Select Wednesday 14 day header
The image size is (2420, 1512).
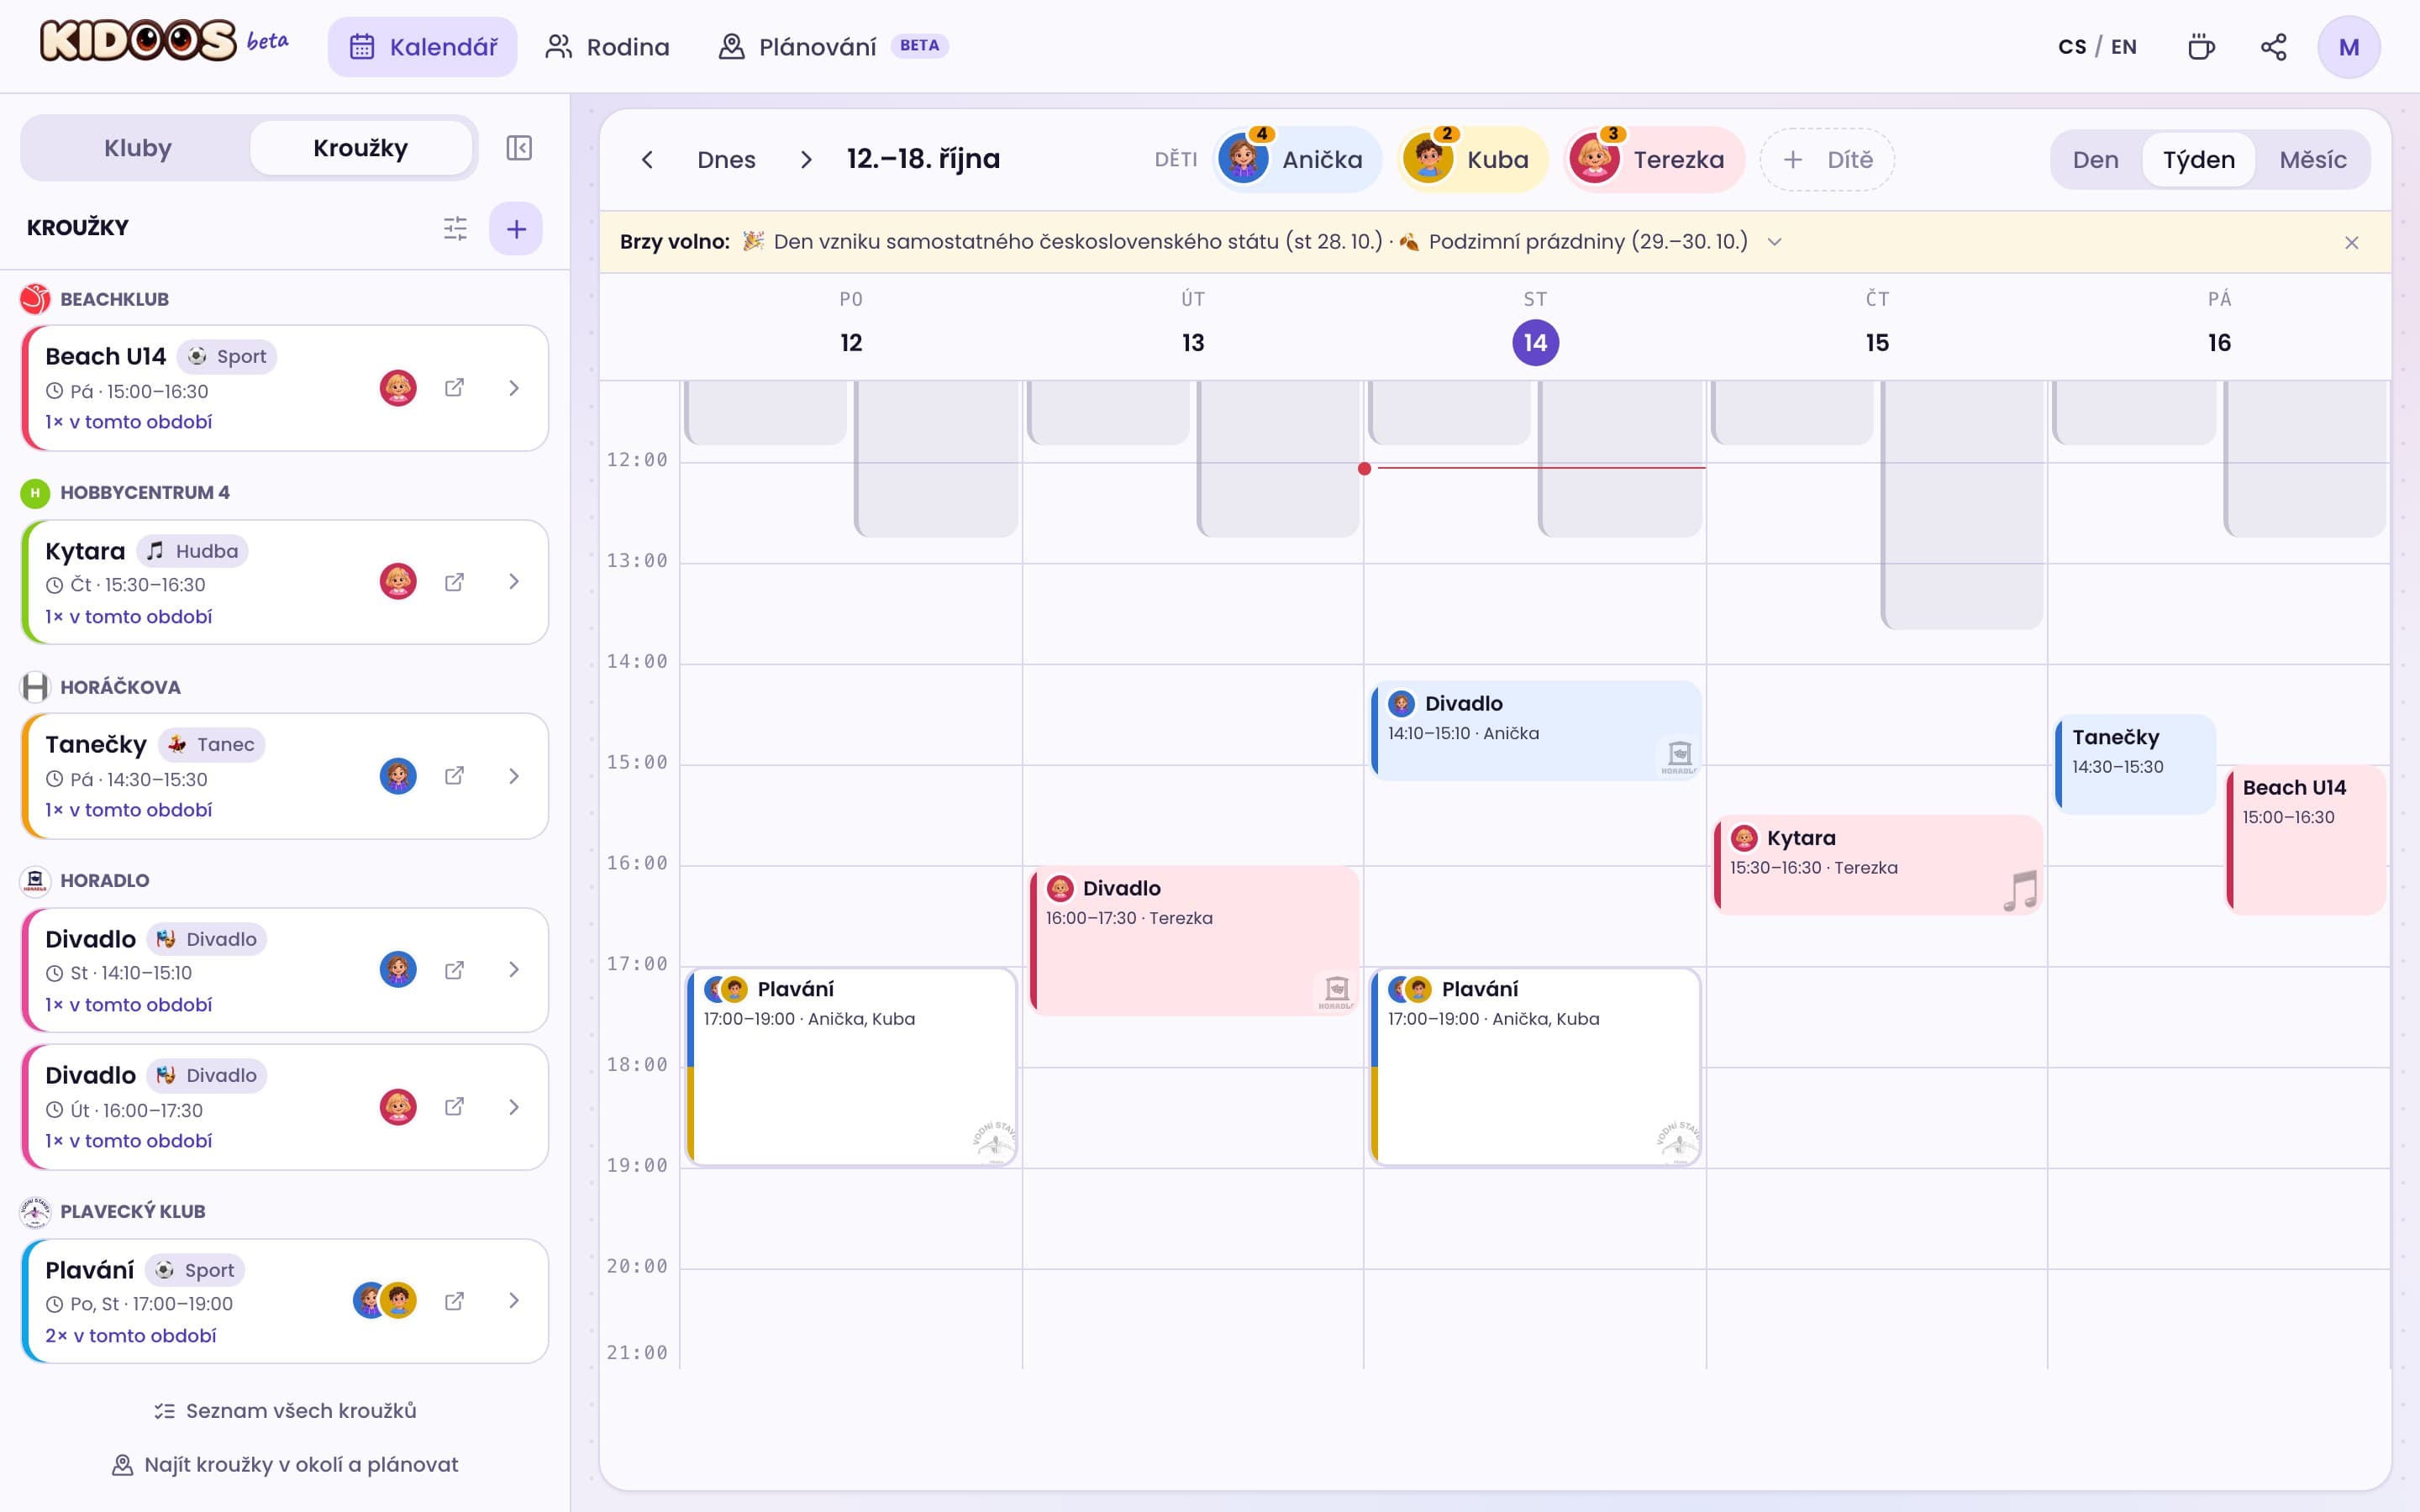(1535, 343)
